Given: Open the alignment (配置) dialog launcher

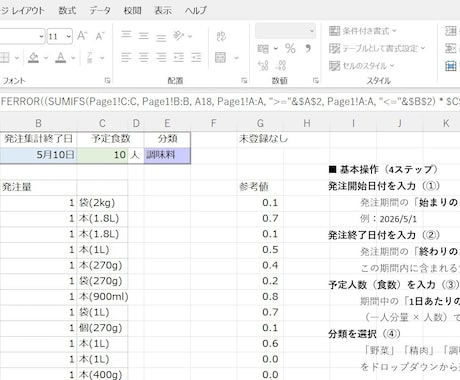Looking at the screenshot, I should [x=244, y=80].
